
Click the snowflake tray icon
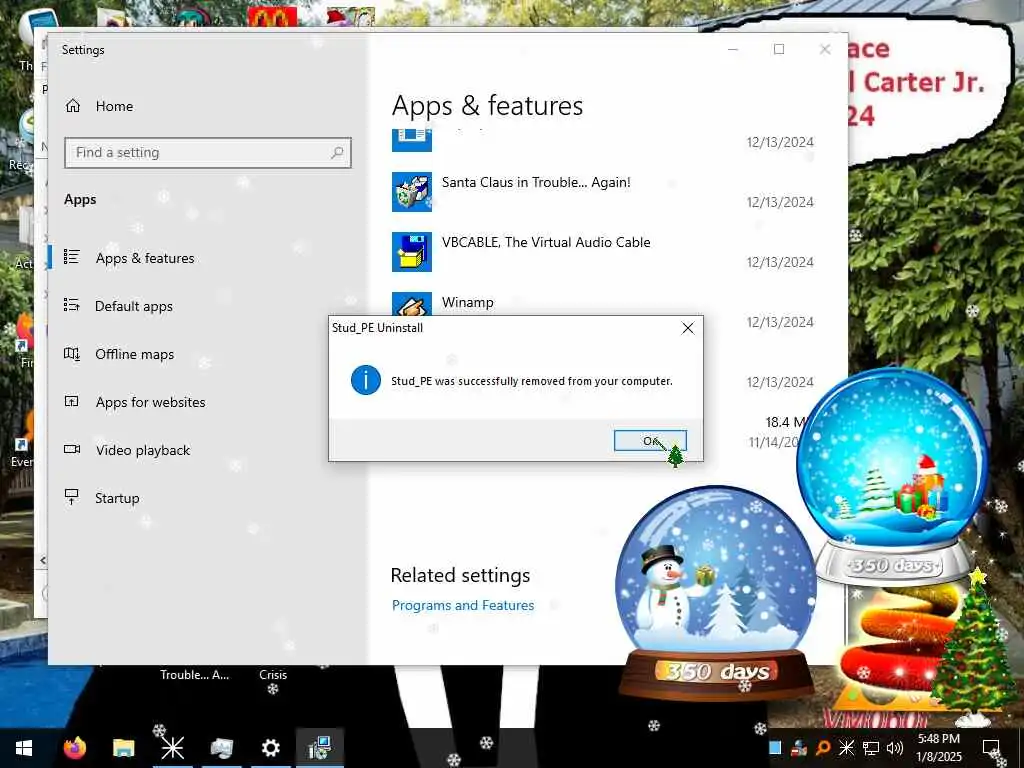[846, 748]
